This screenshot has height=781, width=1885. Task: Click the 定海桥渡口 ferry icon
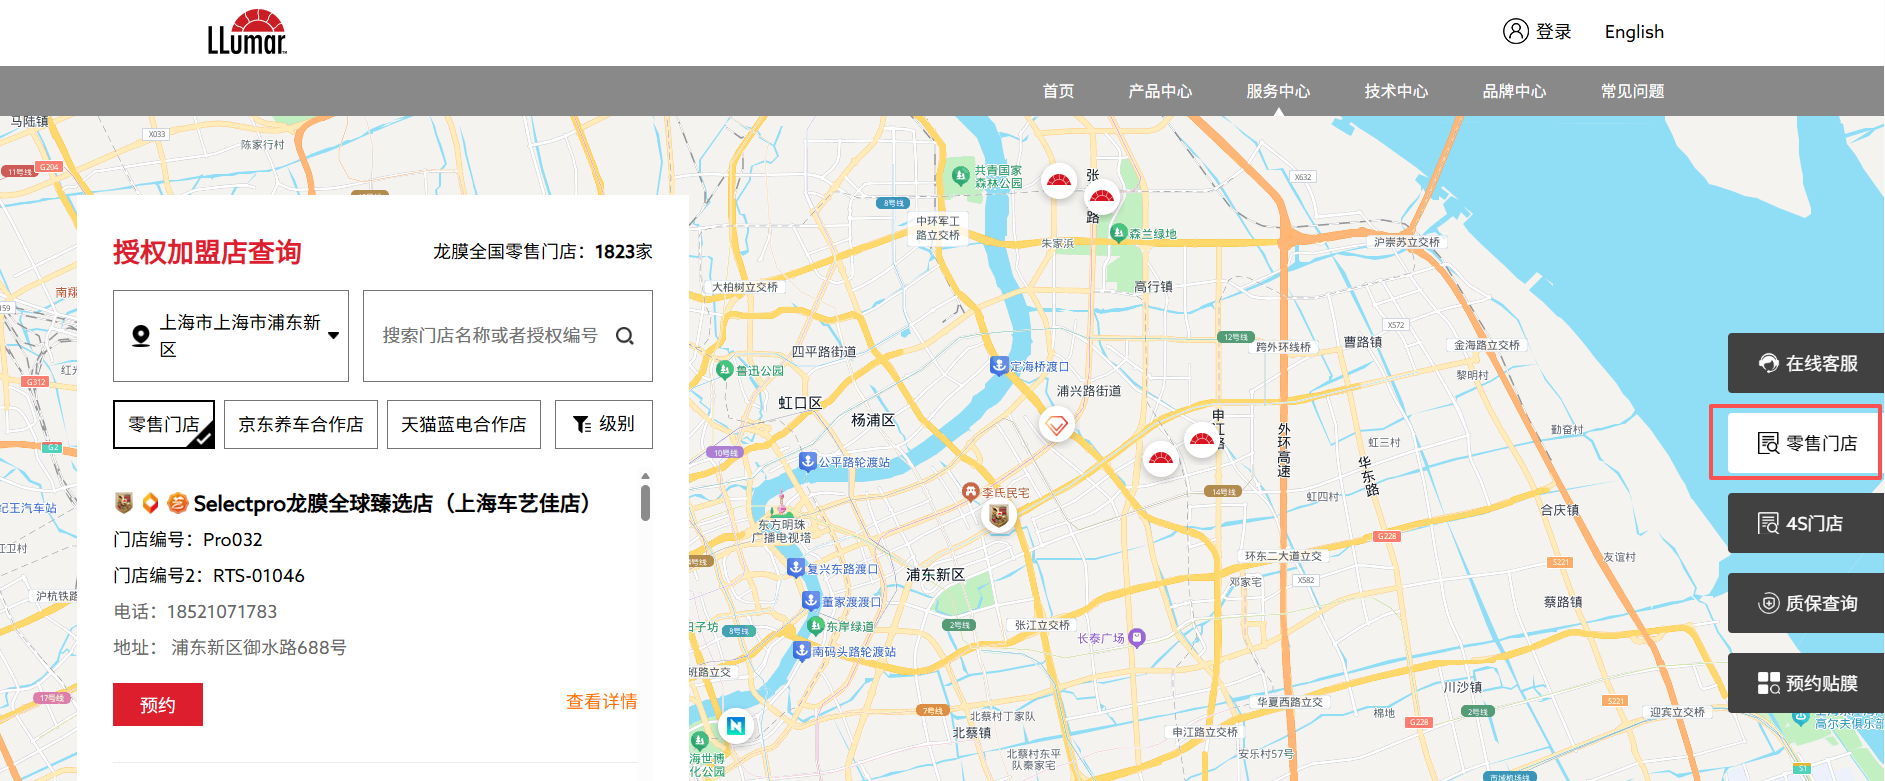tap(999, 366)
